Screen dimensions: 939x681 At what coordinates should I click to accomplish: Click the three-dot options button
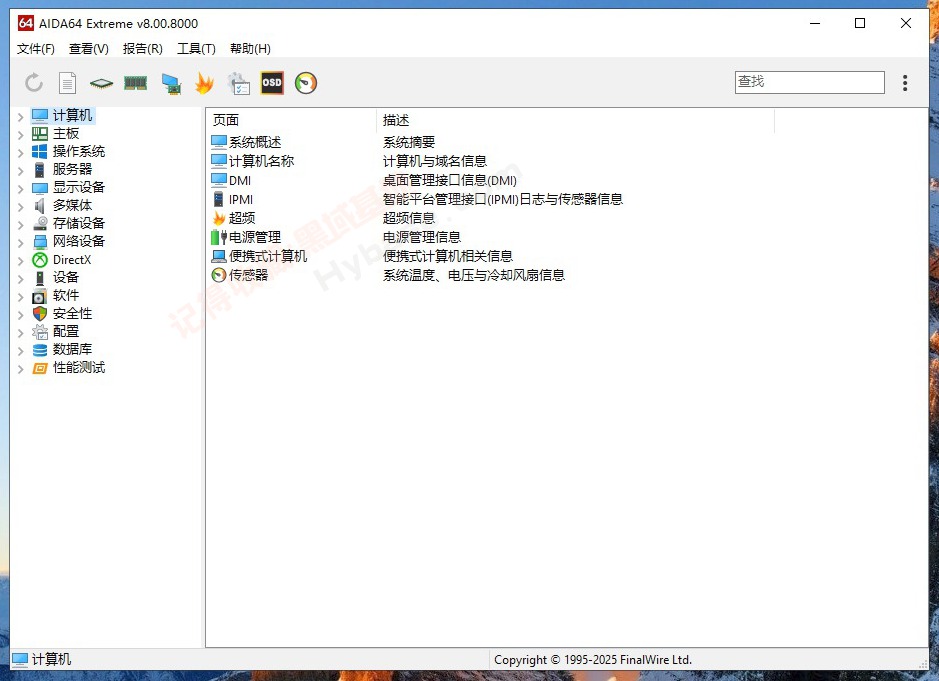coord(905,82)
